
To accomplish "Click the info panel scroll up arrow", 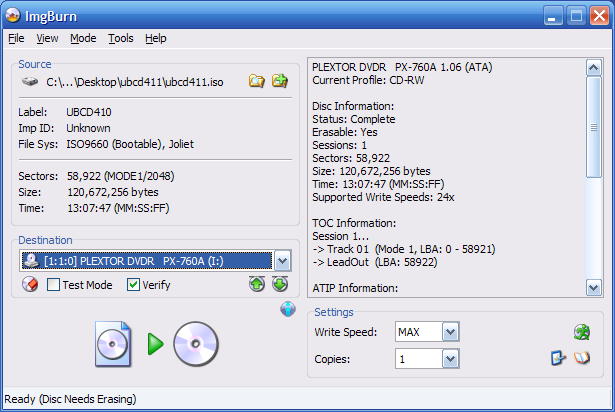I will [594, 68].
